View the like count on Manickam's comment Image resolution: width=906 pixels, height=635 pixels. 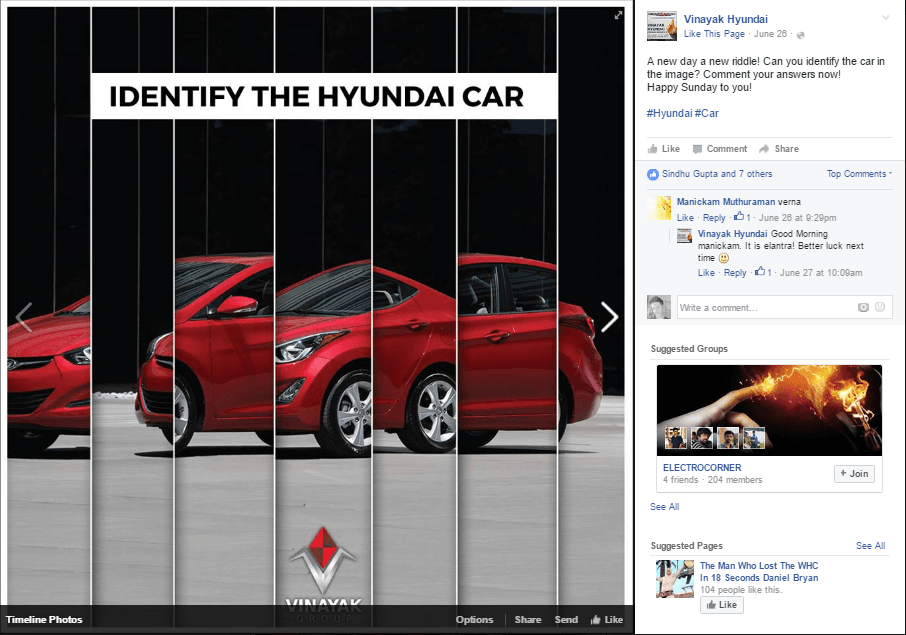point(742,217)
